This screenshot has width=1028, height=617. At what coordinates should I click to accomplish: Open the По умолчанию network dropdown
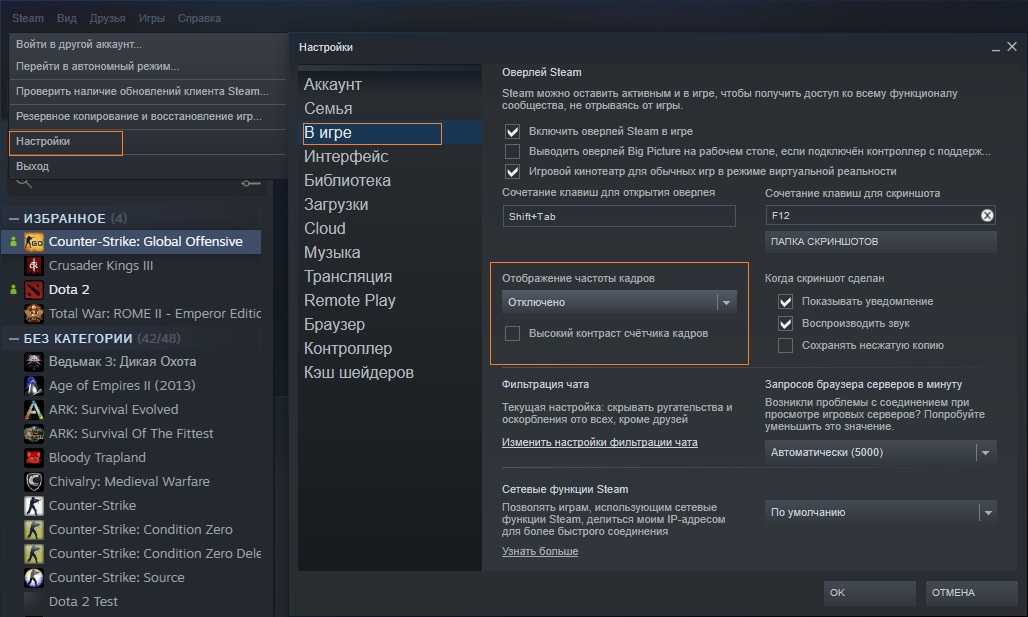click(880, 512)
